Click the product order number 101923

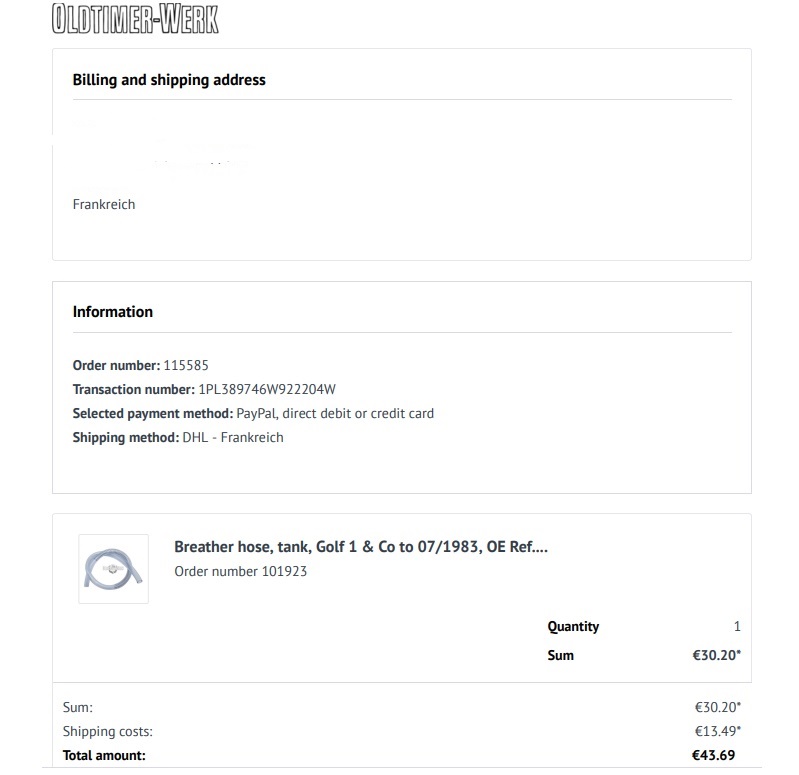point(240,571)
